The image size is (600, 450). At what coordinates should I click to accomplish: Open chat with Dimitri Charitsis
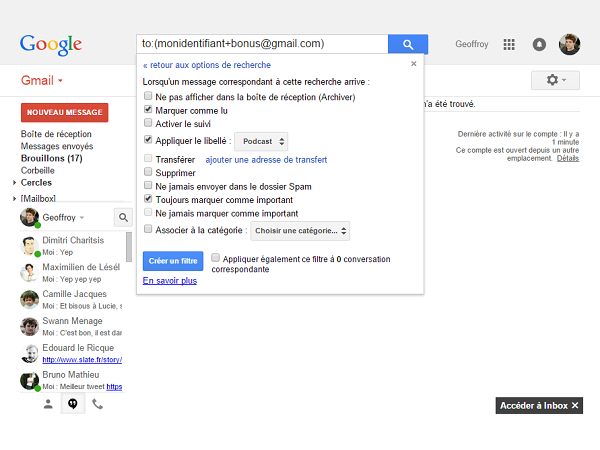72,246
